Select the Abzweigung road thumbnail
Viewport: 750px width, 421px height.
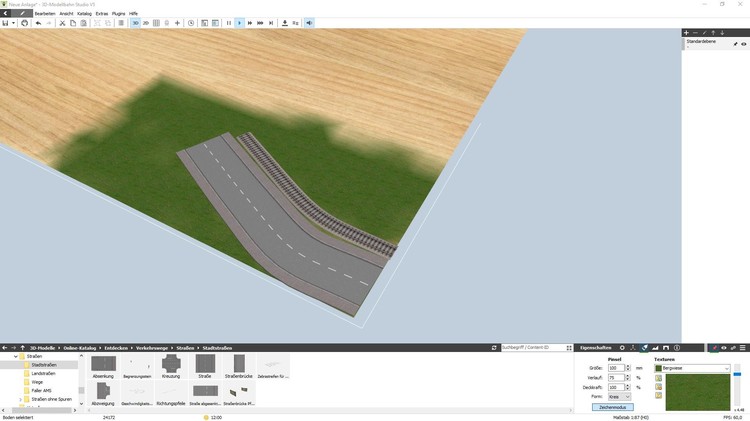[103, 393]
